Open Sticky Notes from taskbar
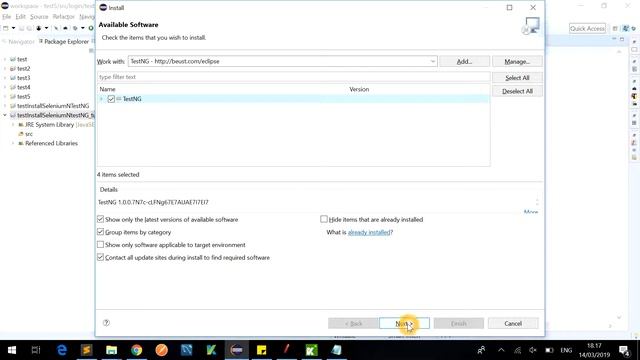Screen dimensions: 640x360 pyautogui.click(x=262, y=350)
